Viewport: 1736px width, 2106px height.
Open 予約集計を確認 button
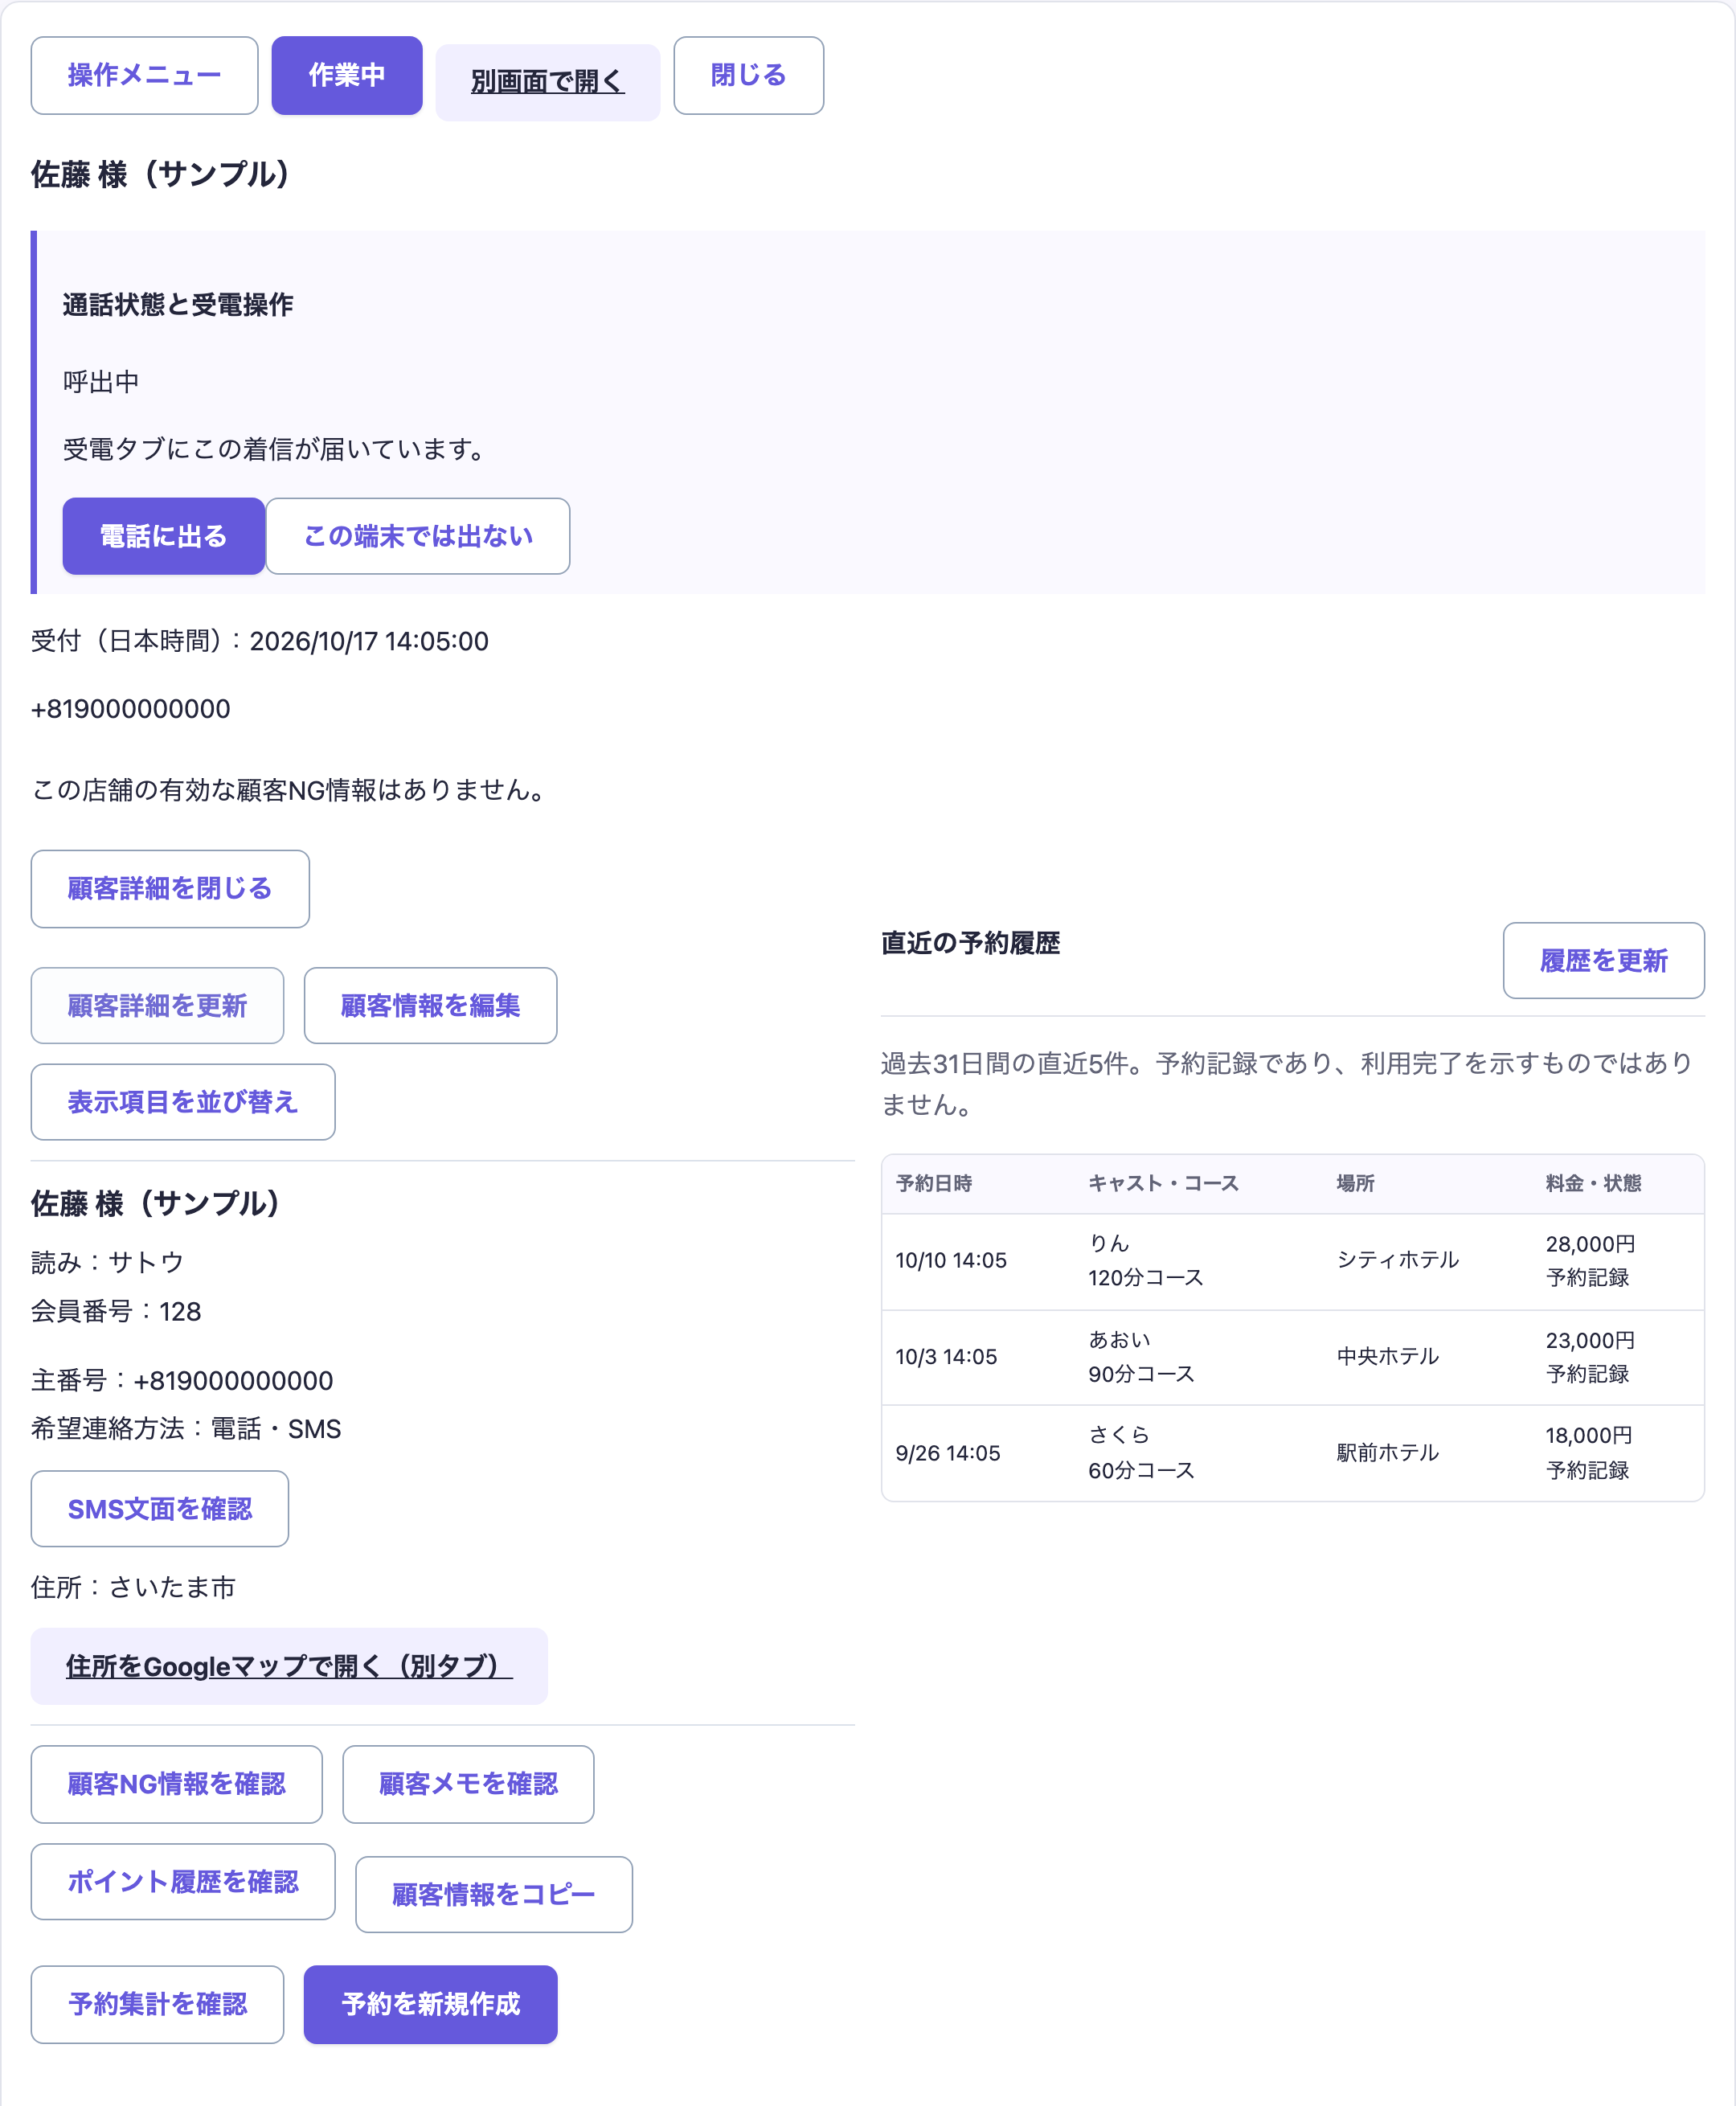pos(157,2005)
